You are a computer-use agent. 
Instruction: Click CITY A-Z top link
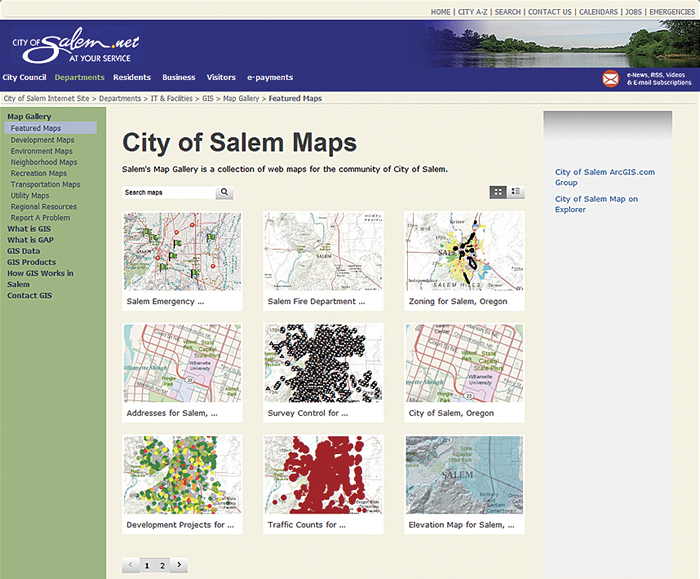click(x=472, y=12)
